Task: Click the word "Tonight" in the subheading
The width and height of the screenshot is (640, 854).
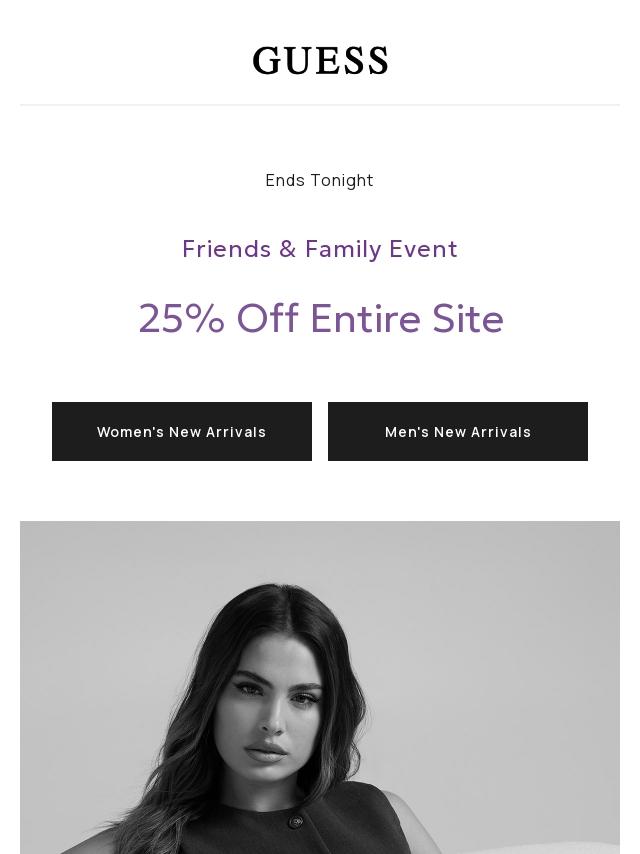Action: click(x=341, y=180)
